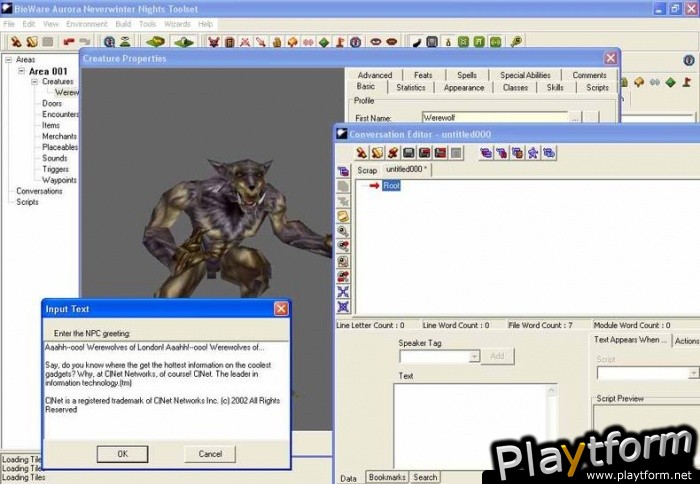Click the 'File Word Count : 7' status text
The image size is (700, 484).
(x=540, y=325)
